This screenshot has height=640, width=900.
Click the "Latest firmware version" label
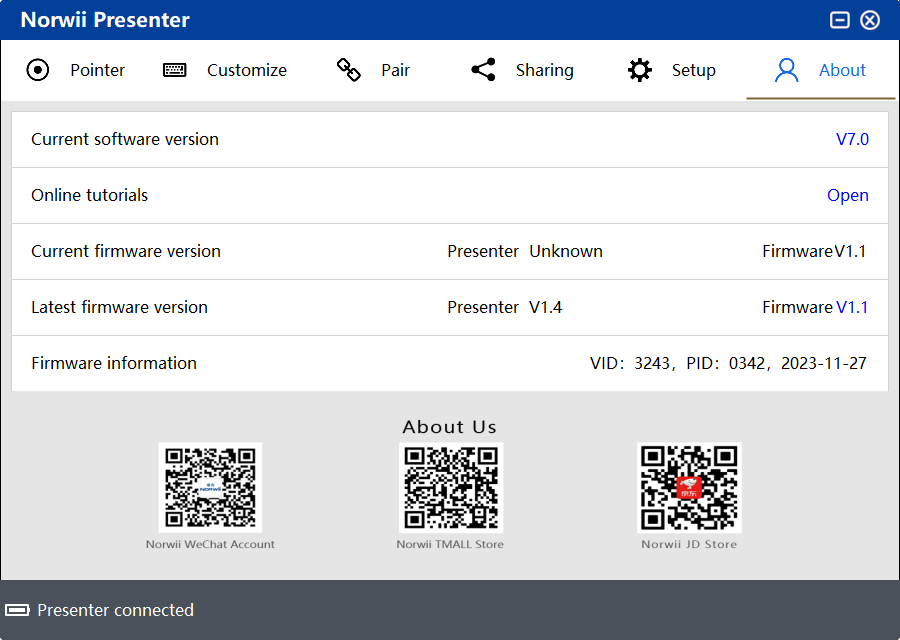click(119, 307)
